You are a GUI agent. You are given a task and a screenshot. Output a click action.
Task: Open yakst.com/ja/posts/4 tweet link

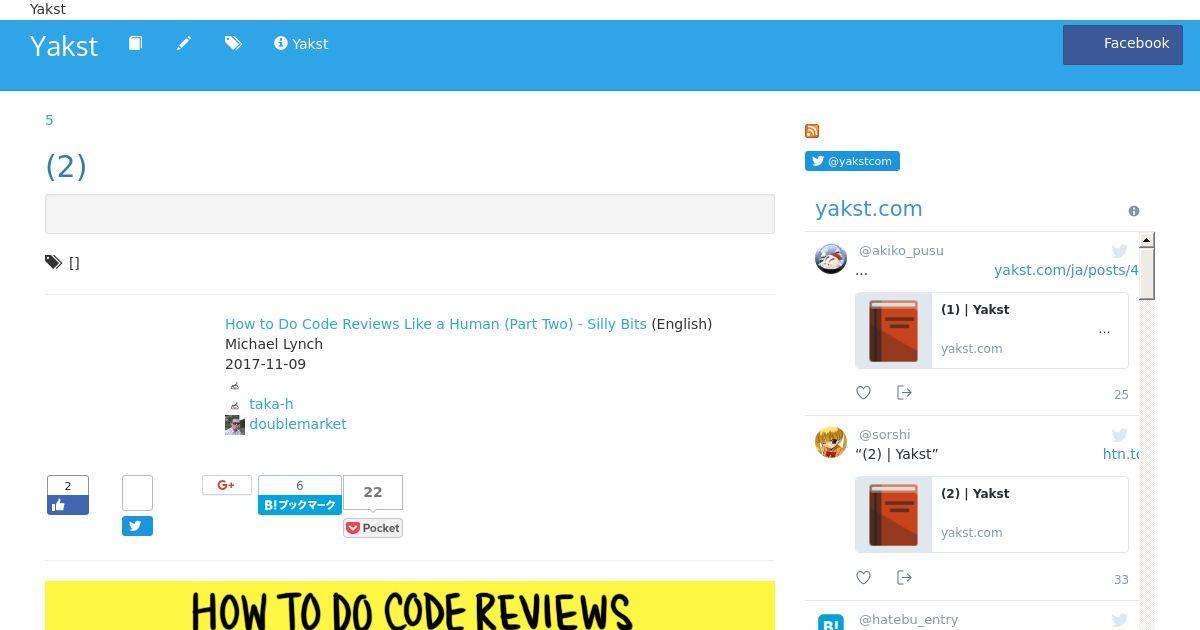pyautogui.click(x=1066, y=270)
